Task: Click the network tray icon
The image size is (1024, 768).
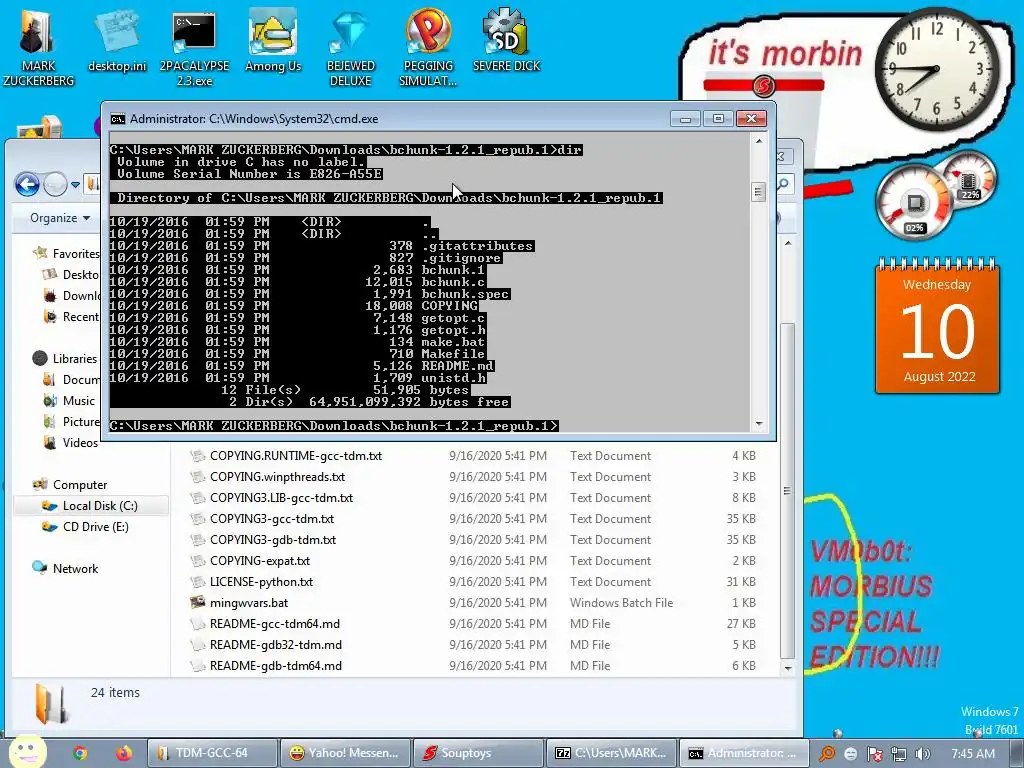Action: tap(899, 754)
